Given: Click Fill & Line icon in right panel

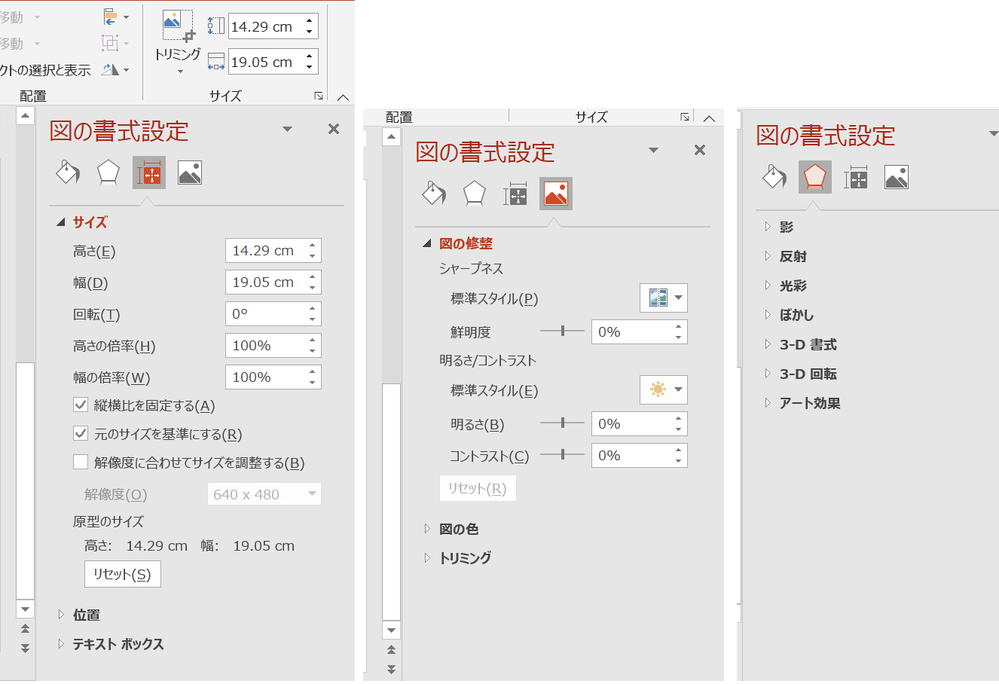Looking at the screenshot, I should pos(775,178).
